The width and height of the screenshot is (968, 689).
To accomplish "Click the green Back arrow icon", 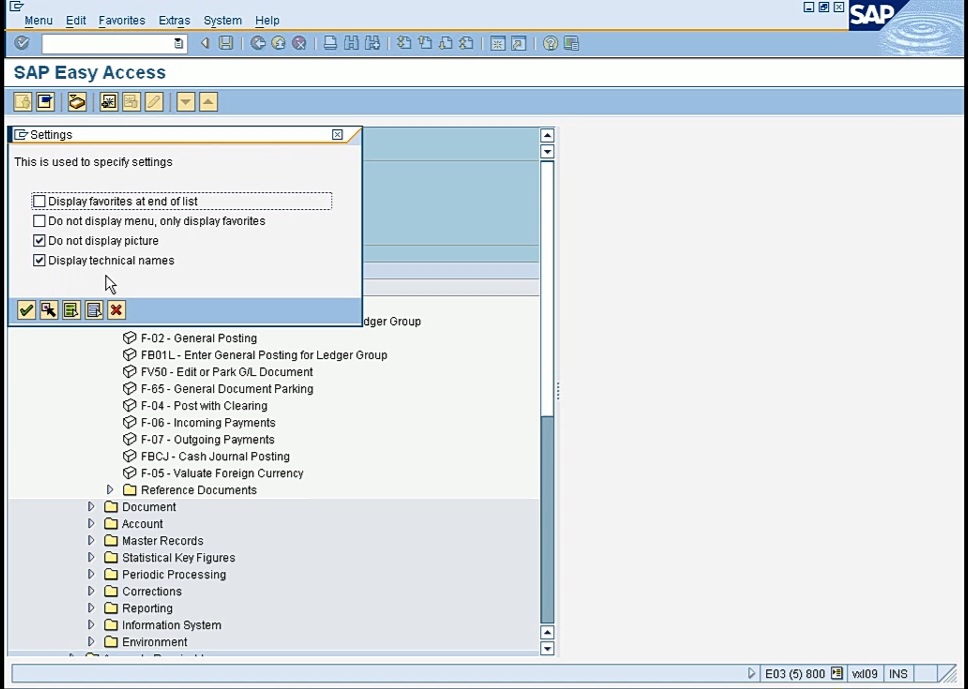I will [258, 43].
